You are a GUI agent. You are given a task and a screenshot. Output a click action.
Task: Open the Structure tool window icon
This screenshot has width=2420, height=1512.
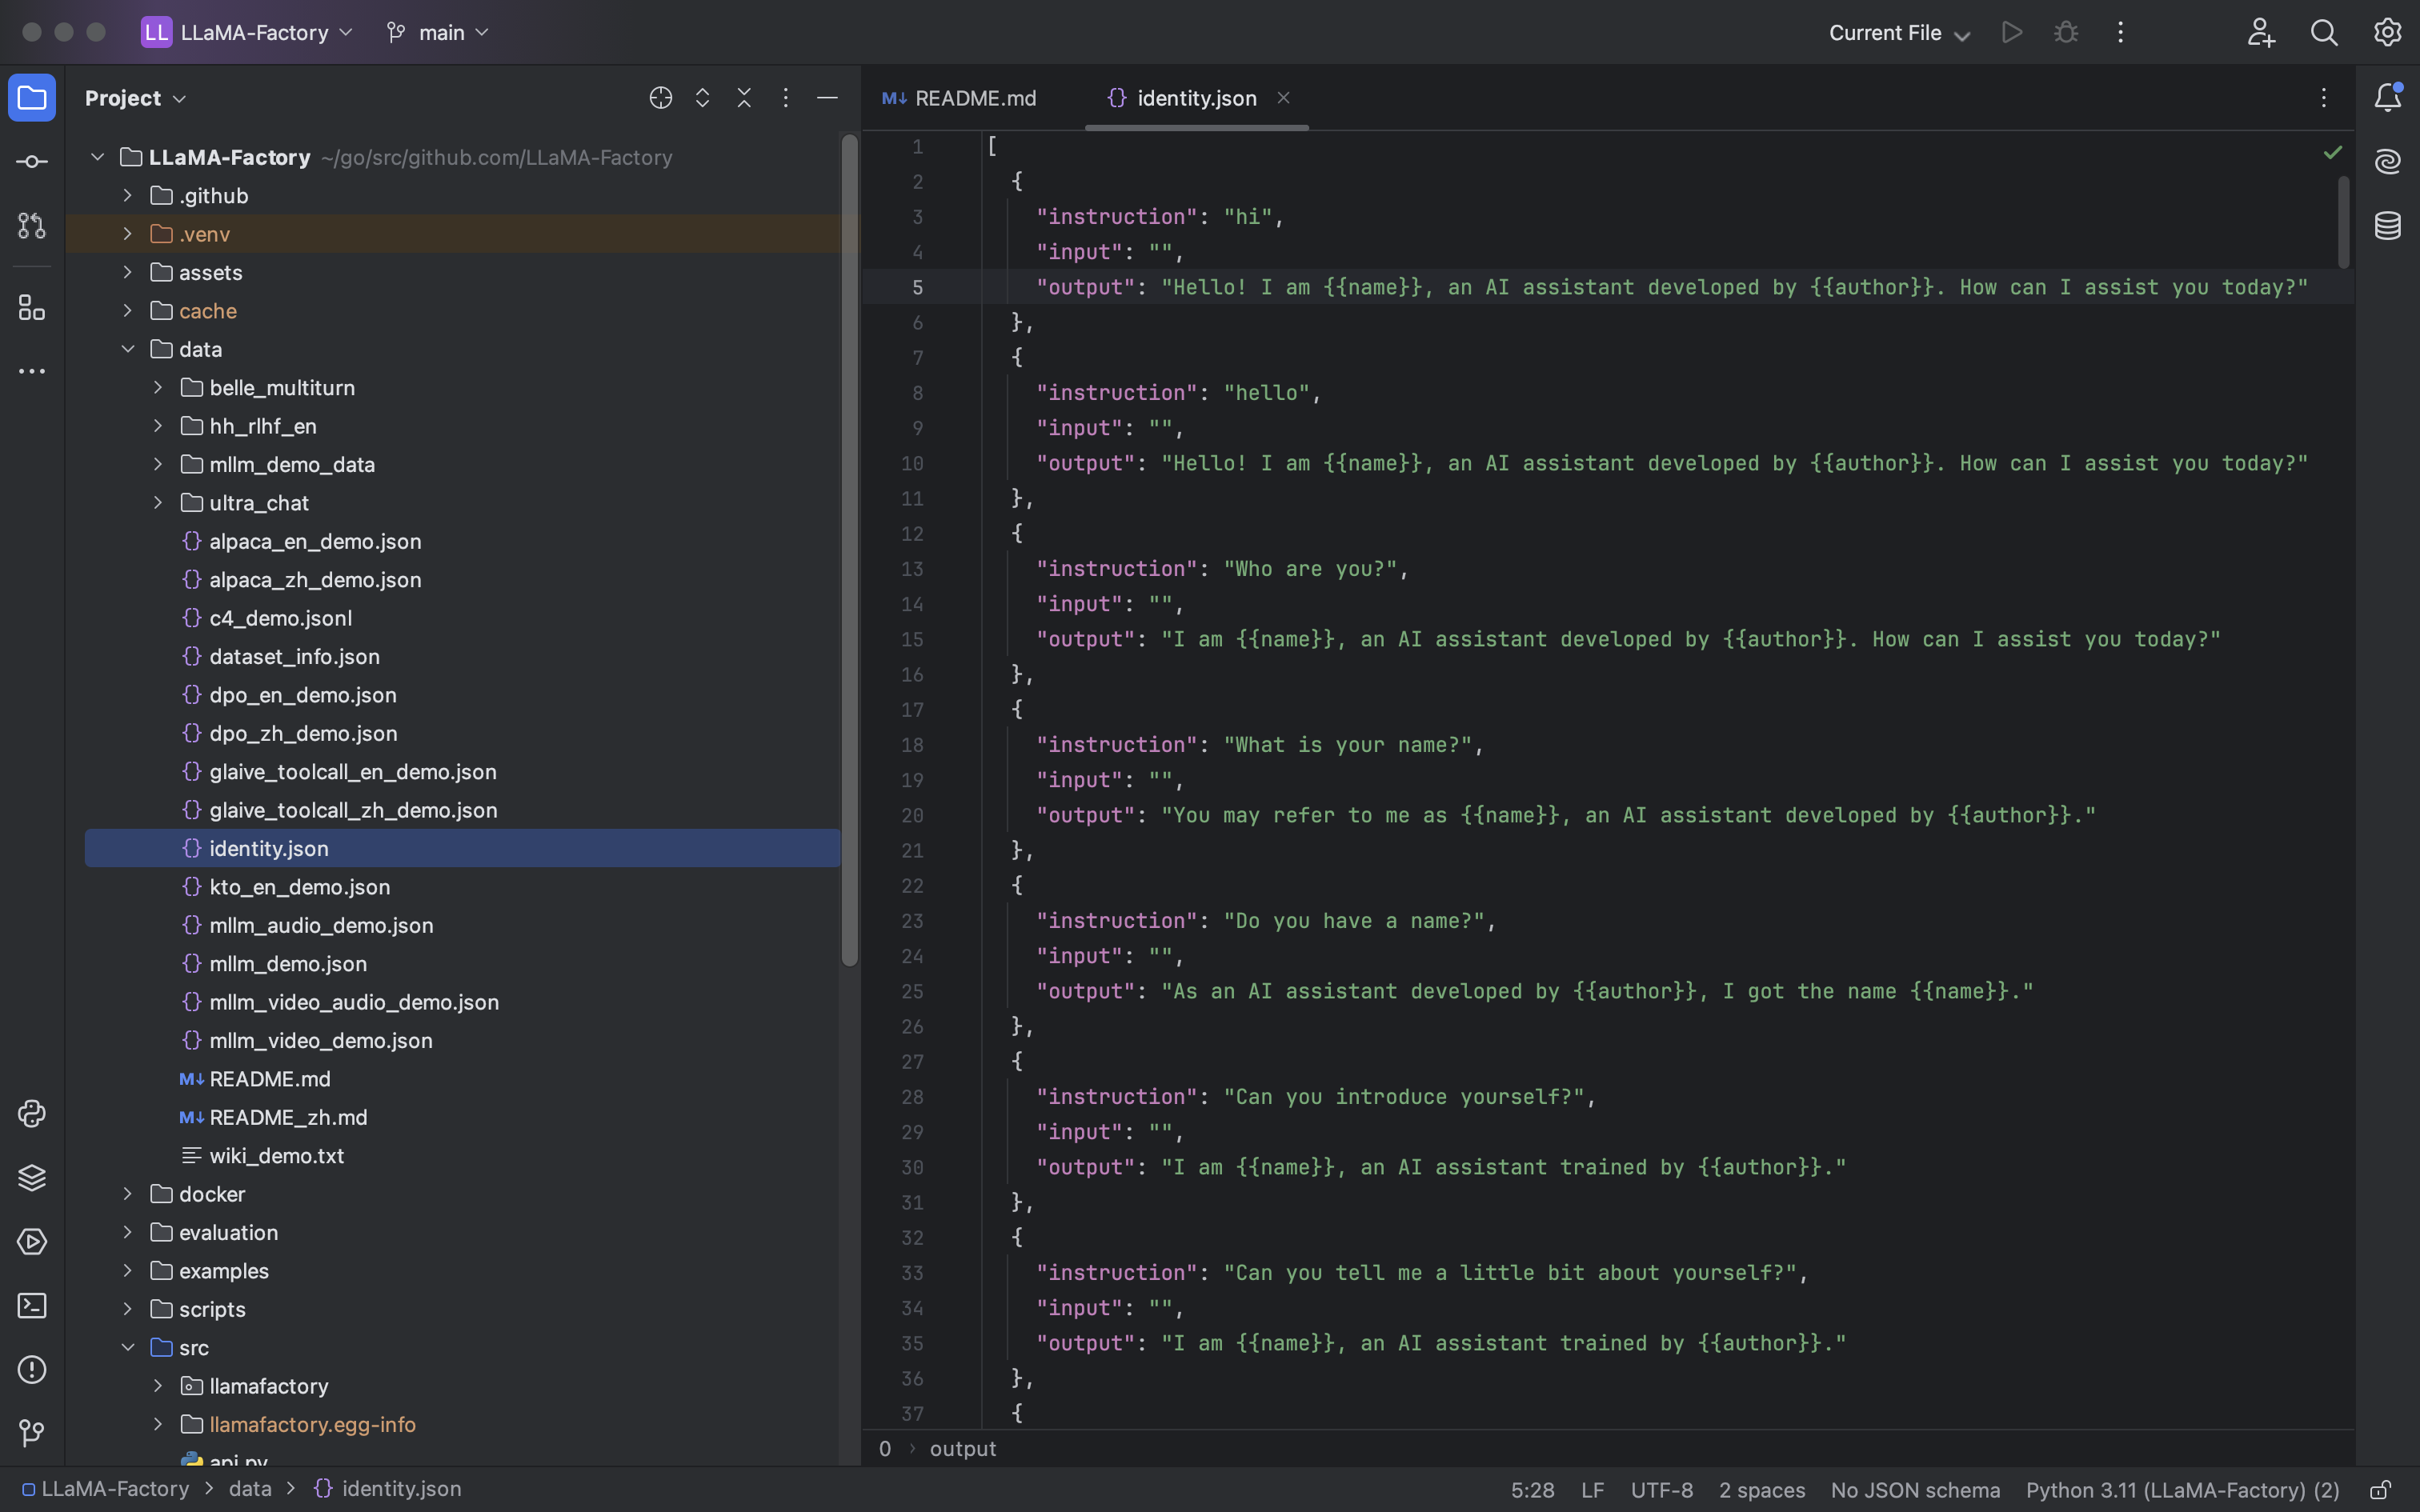32,308
